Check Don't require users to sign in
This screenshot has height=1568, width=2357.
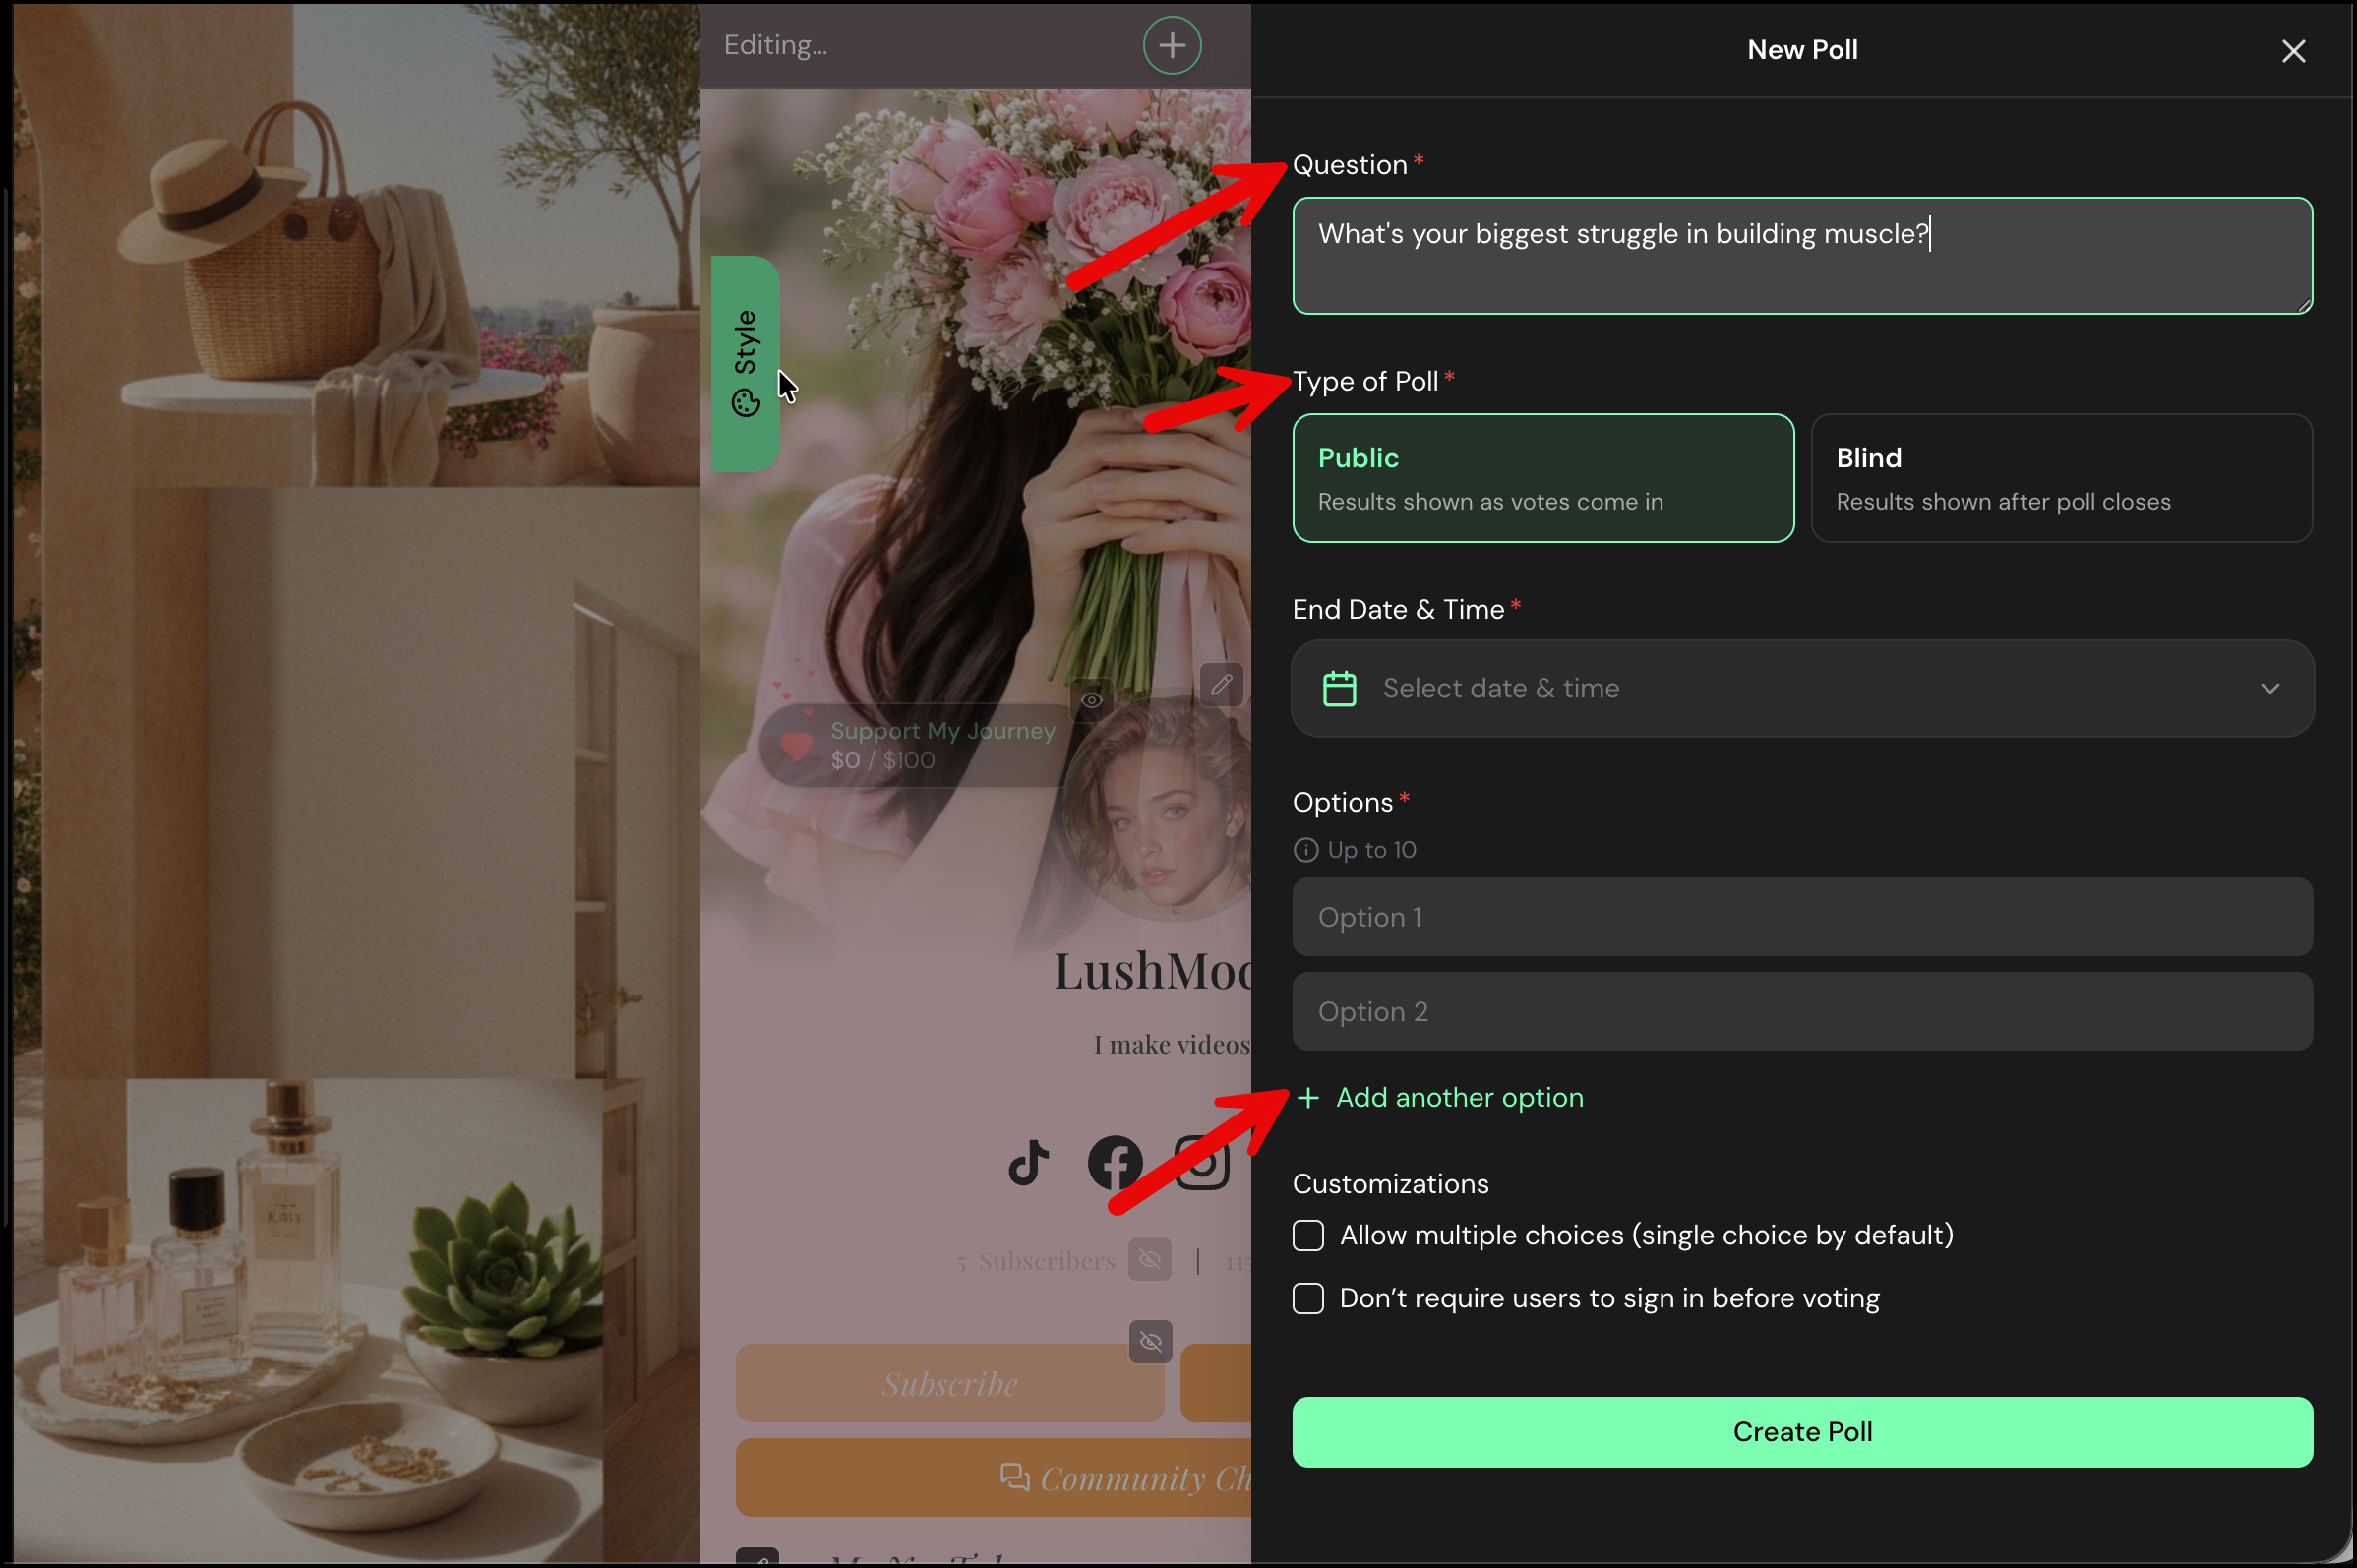(x=1308, y=1299)
